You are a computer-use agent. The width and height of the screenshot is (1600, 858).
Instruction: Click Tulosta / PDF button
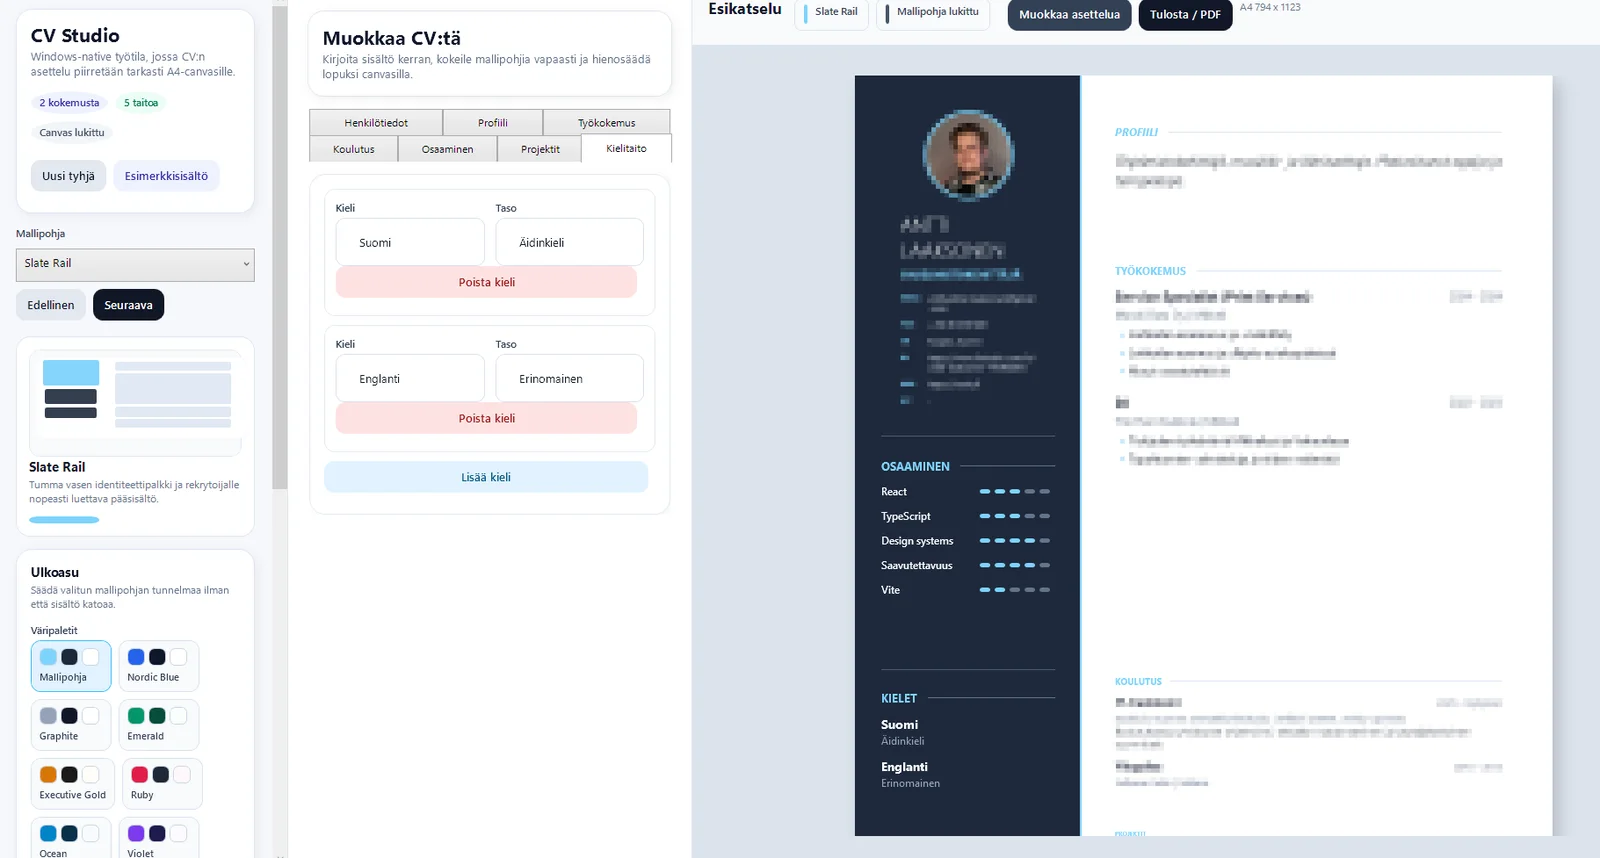[1185, 15]
